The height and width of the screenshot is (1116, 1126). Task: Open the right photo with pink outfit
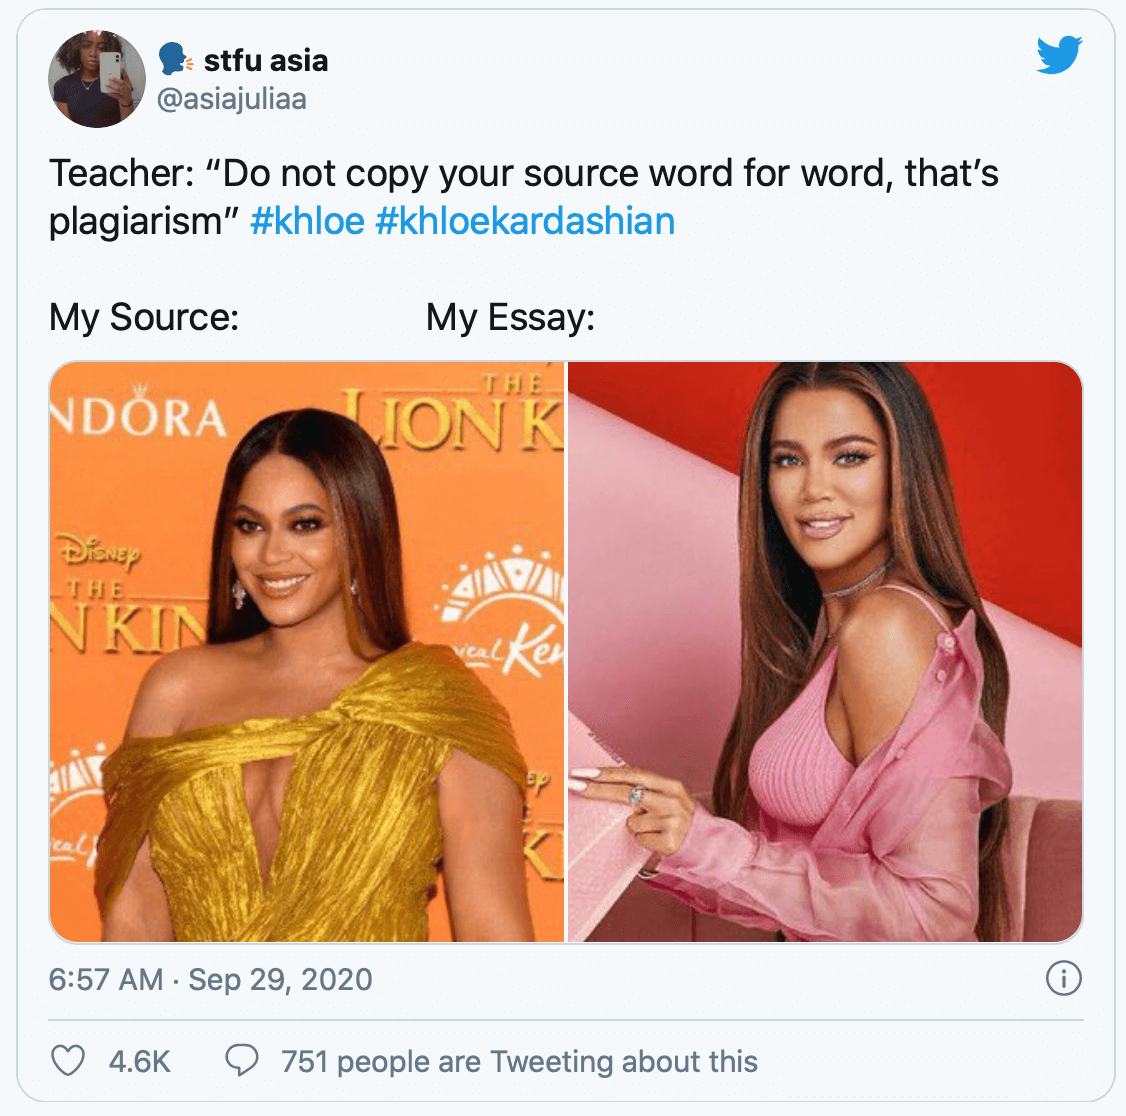824,651
